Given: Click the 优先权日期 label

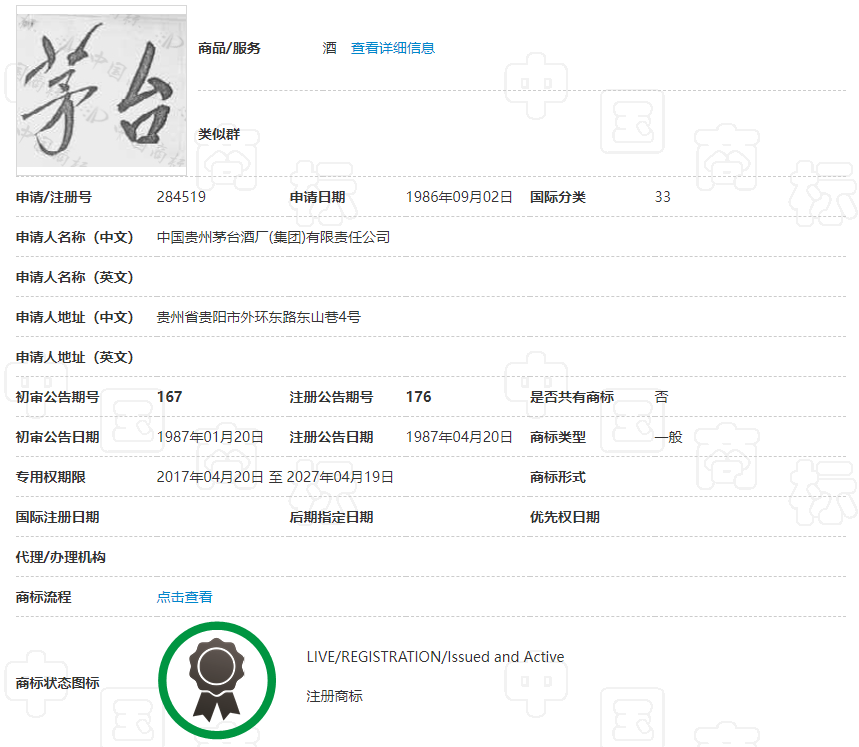Looking at the screenshot, I should [x=565, y=517].
